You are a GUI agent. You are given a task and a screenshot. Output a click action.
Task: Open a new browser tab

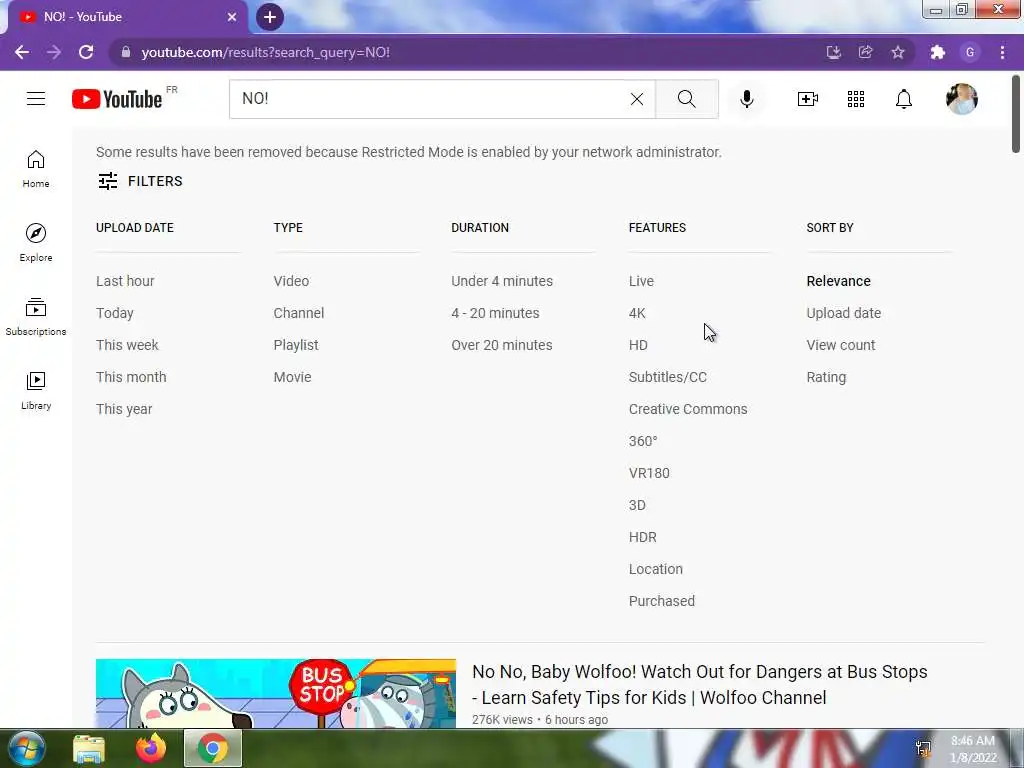click(x=270, y=17)
